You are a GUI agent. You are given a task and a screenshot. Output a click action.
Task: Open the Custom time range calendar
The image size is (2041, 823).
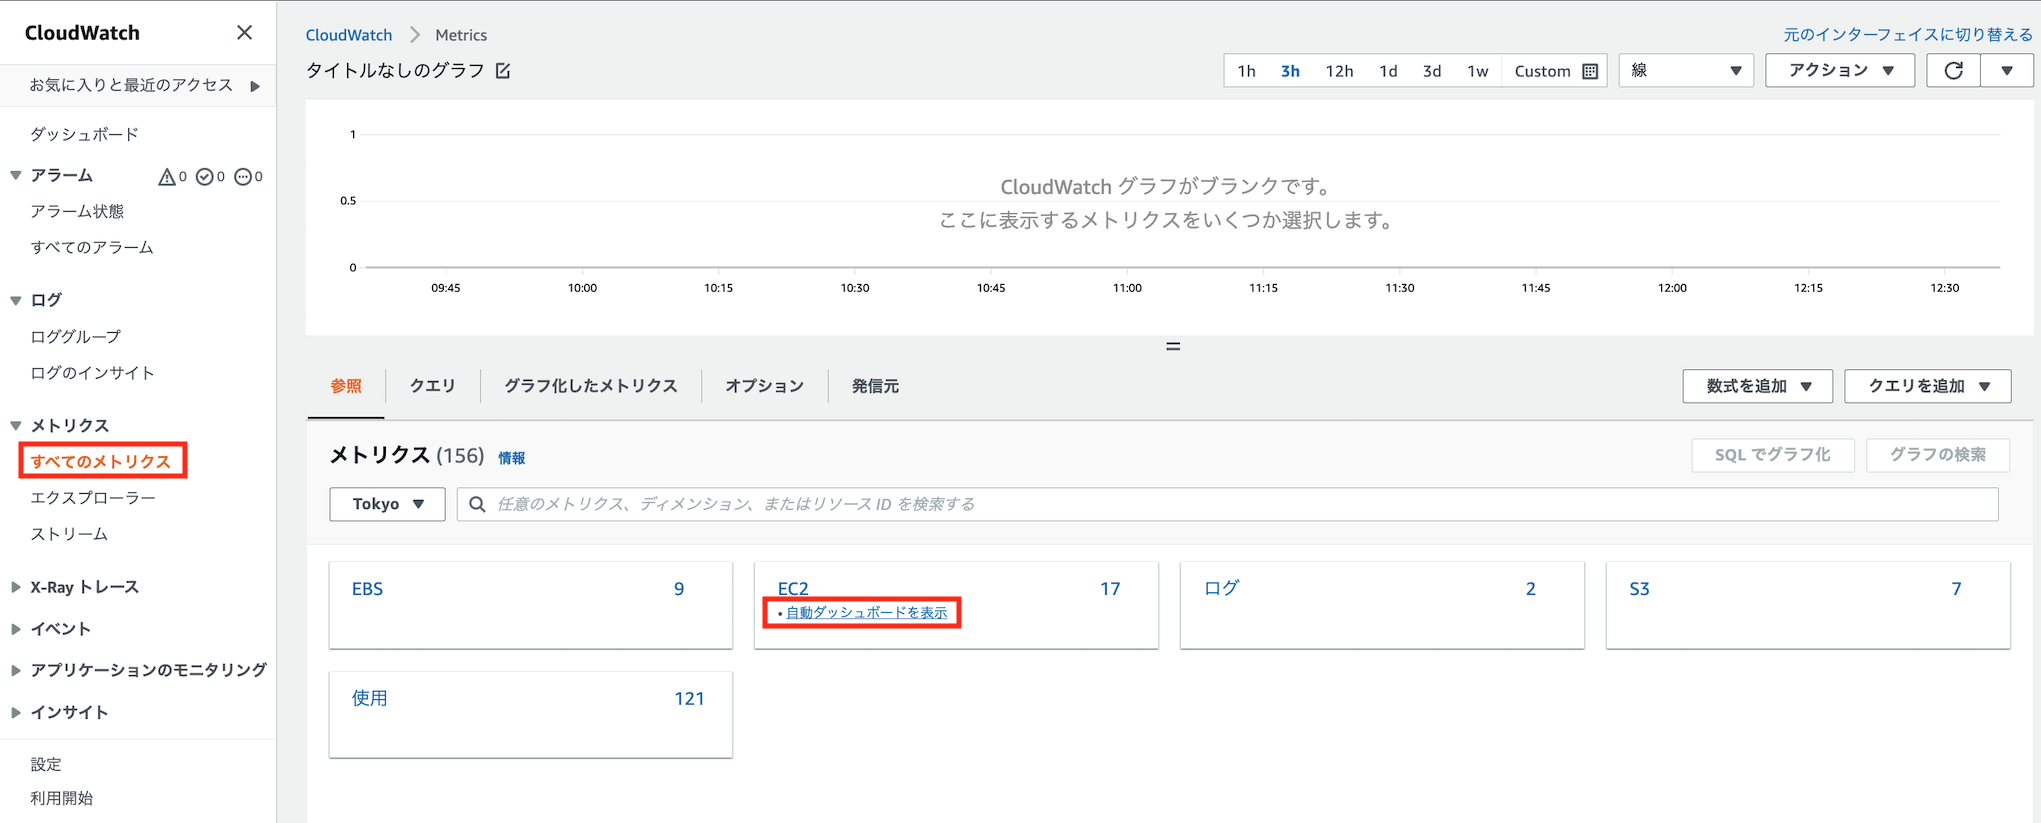click(1555, 71)
